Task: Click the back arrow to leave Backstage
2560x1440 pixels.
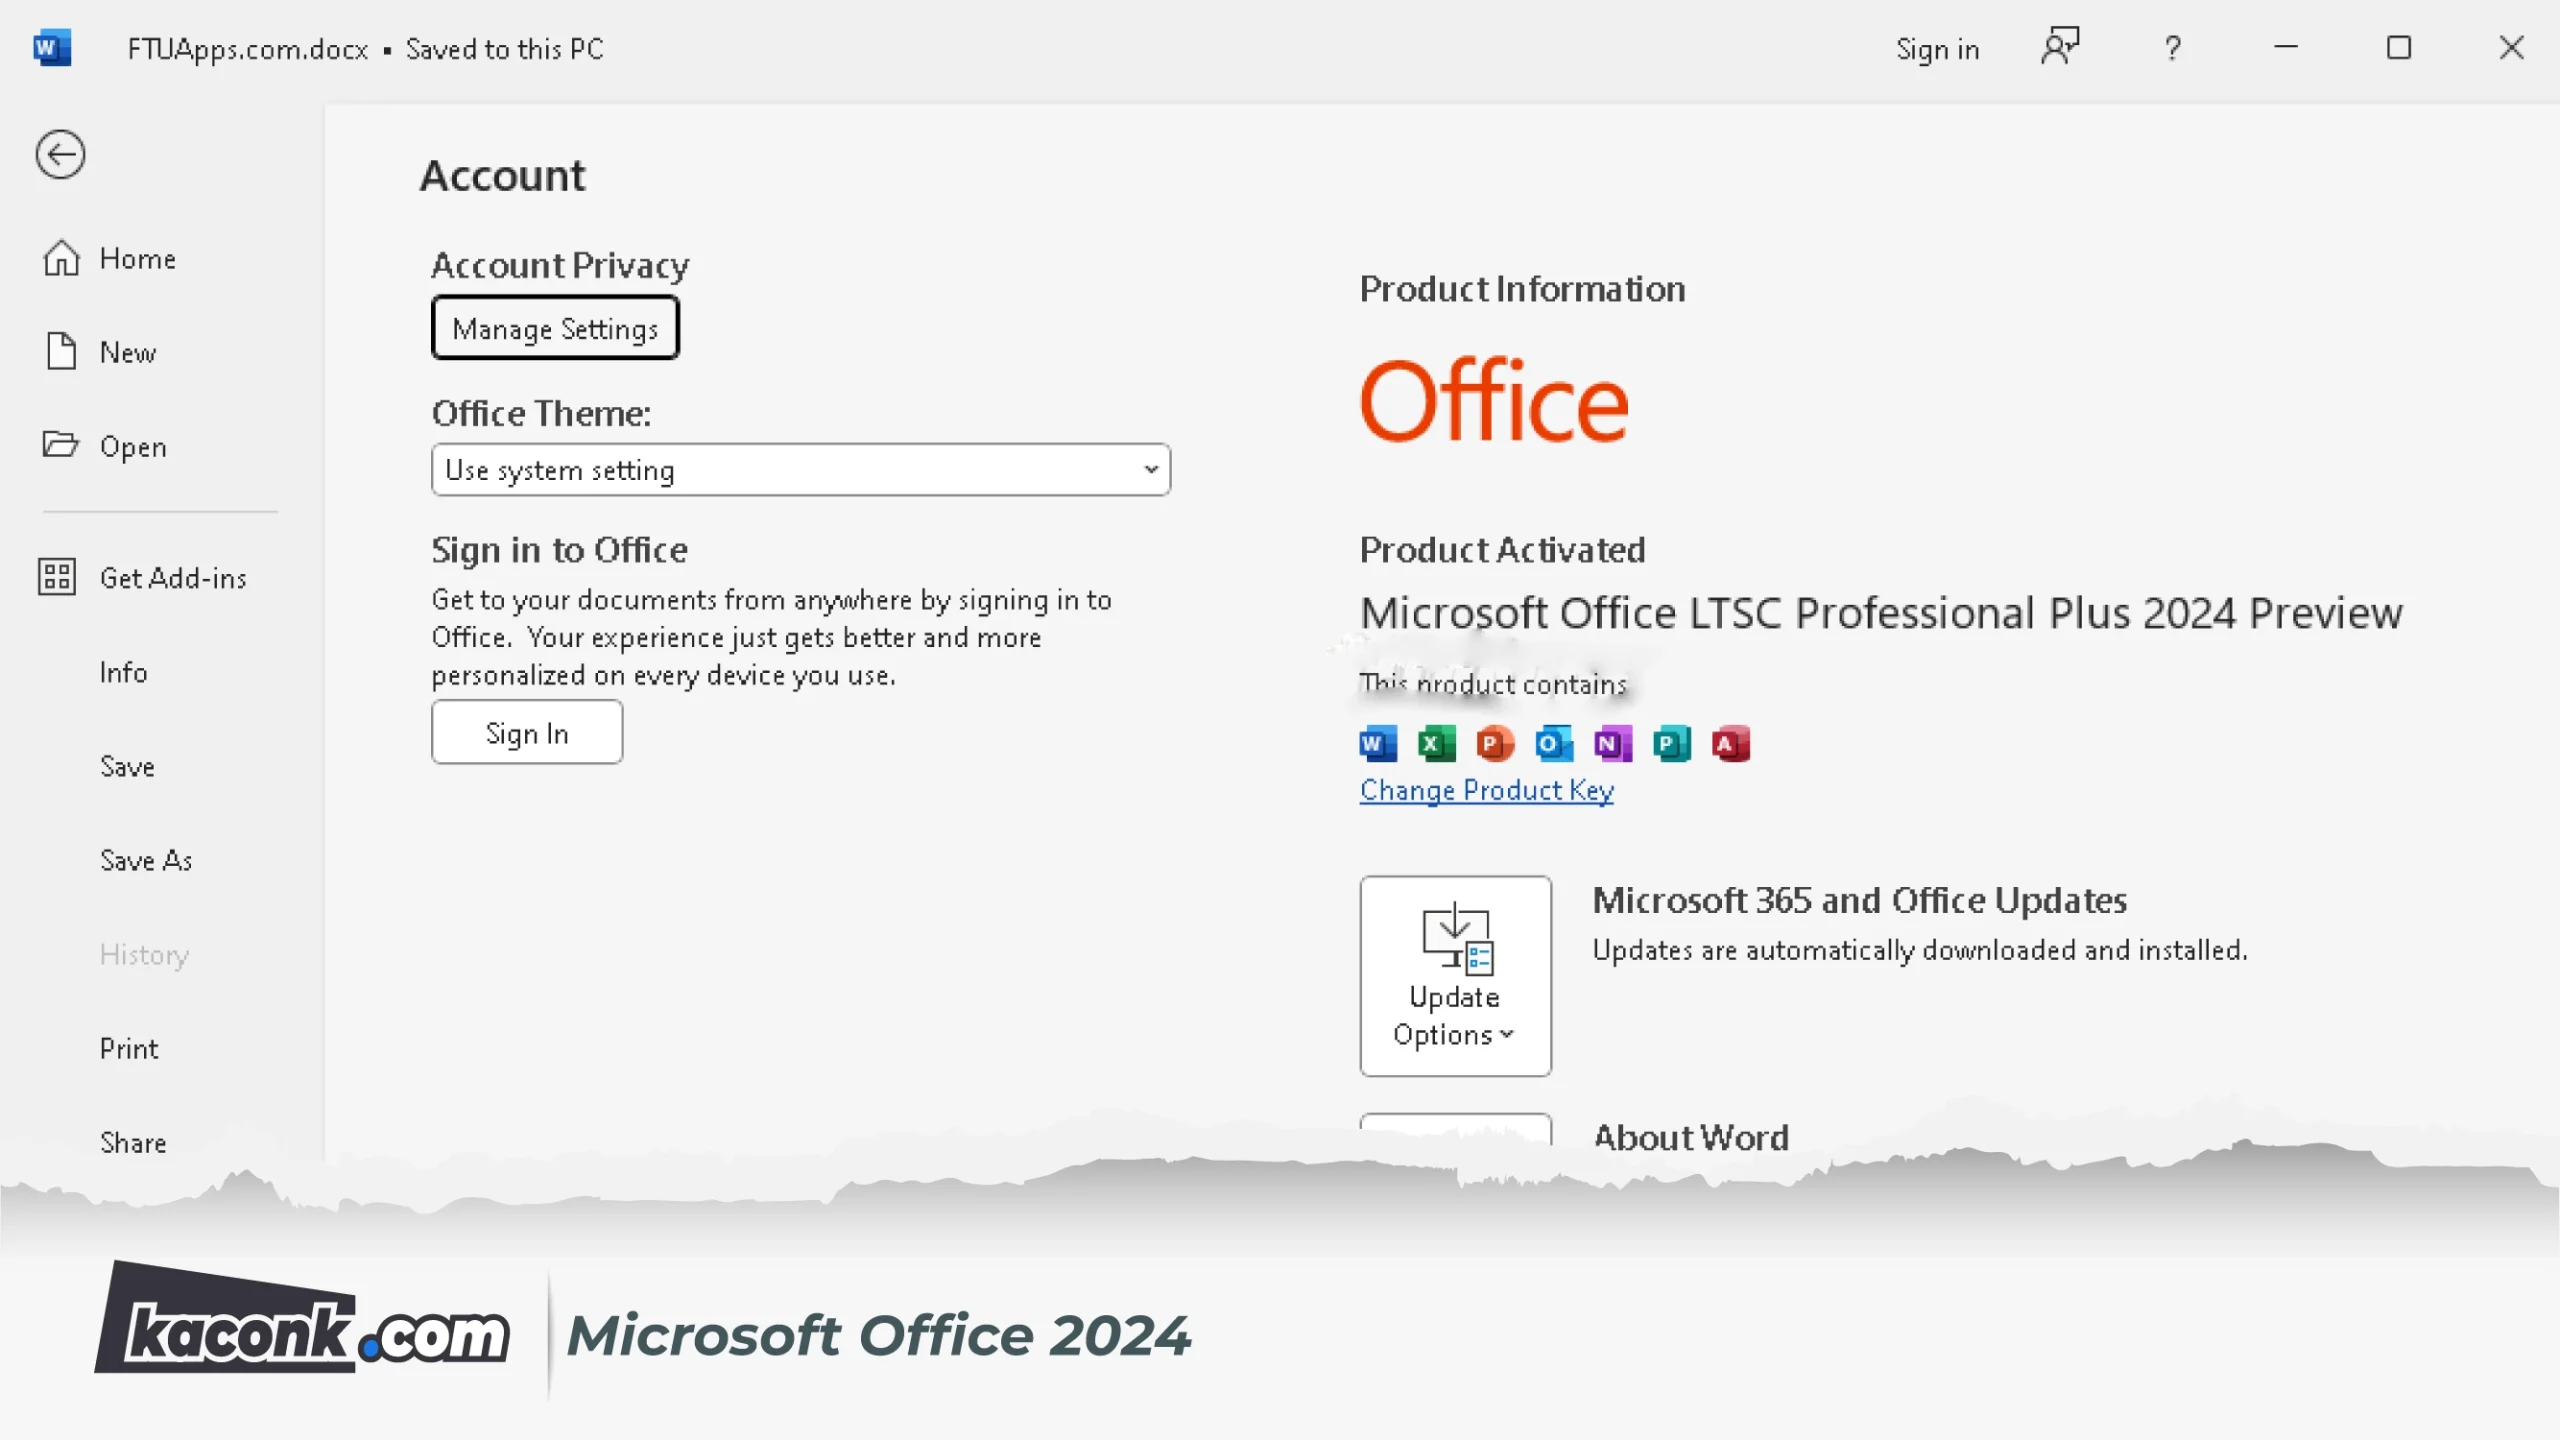Action: (60, 155)
